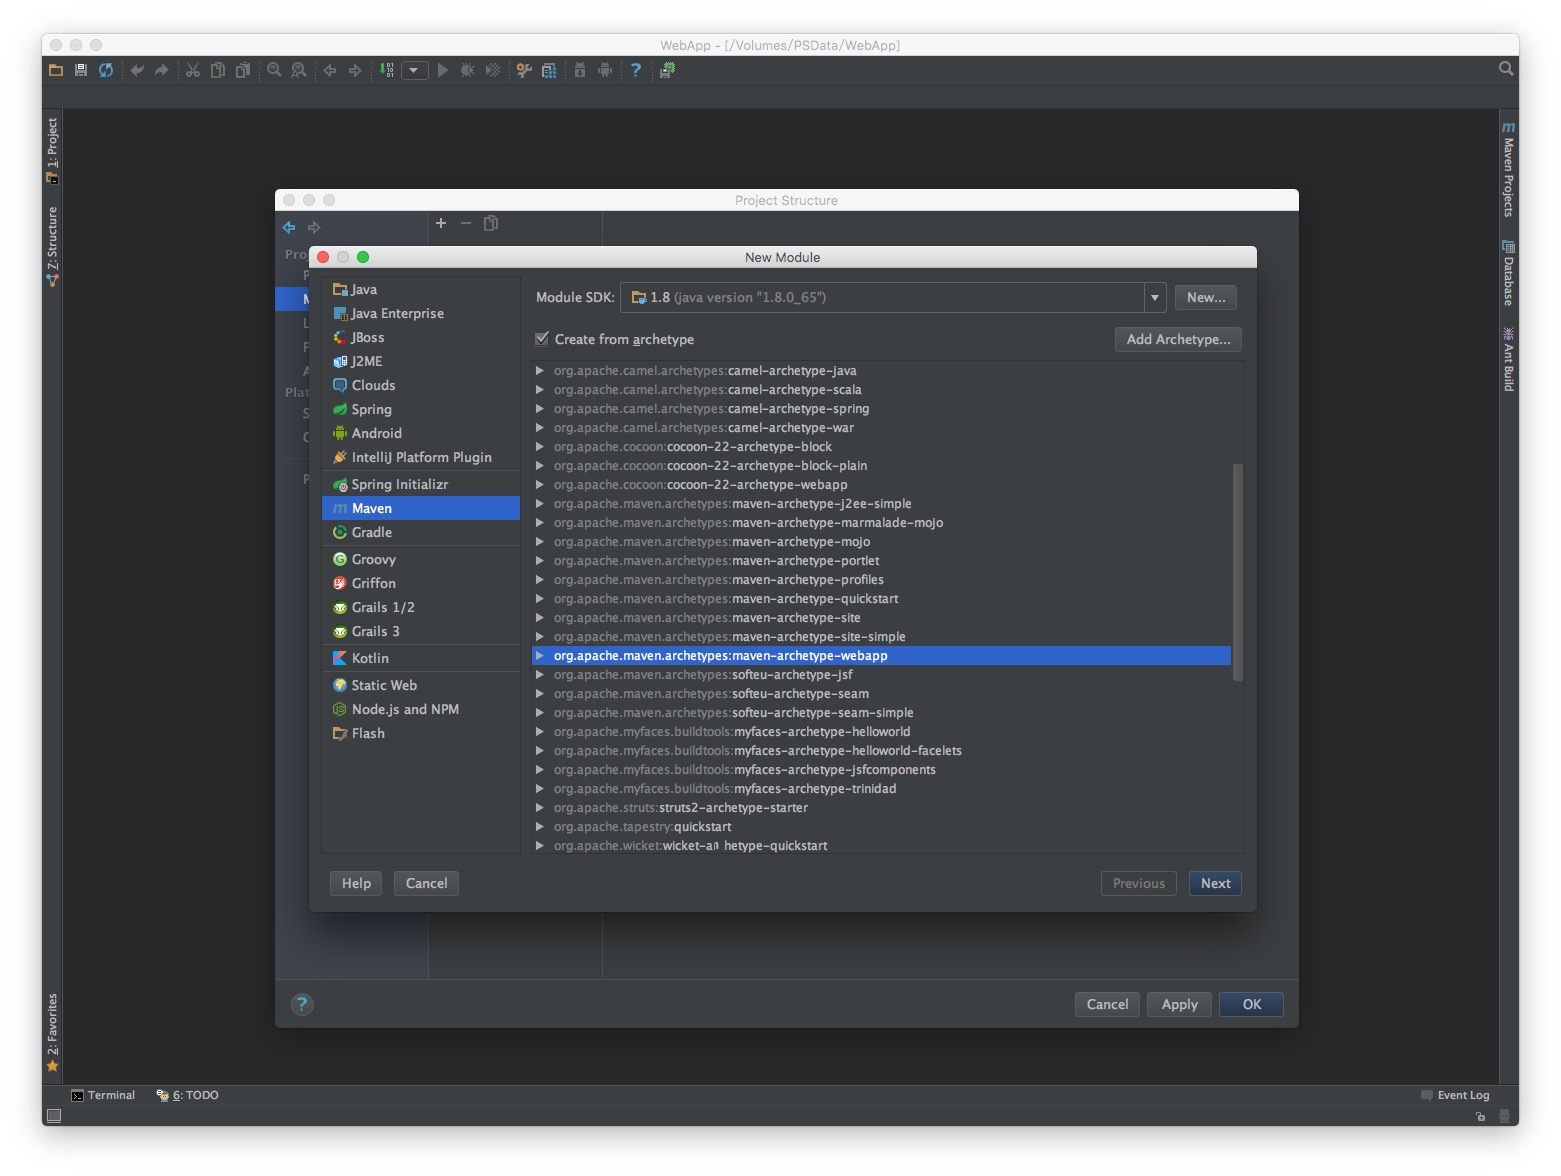Click the Run play icon
This screenshot has height=1176, width=1561.
pos(443,70)
